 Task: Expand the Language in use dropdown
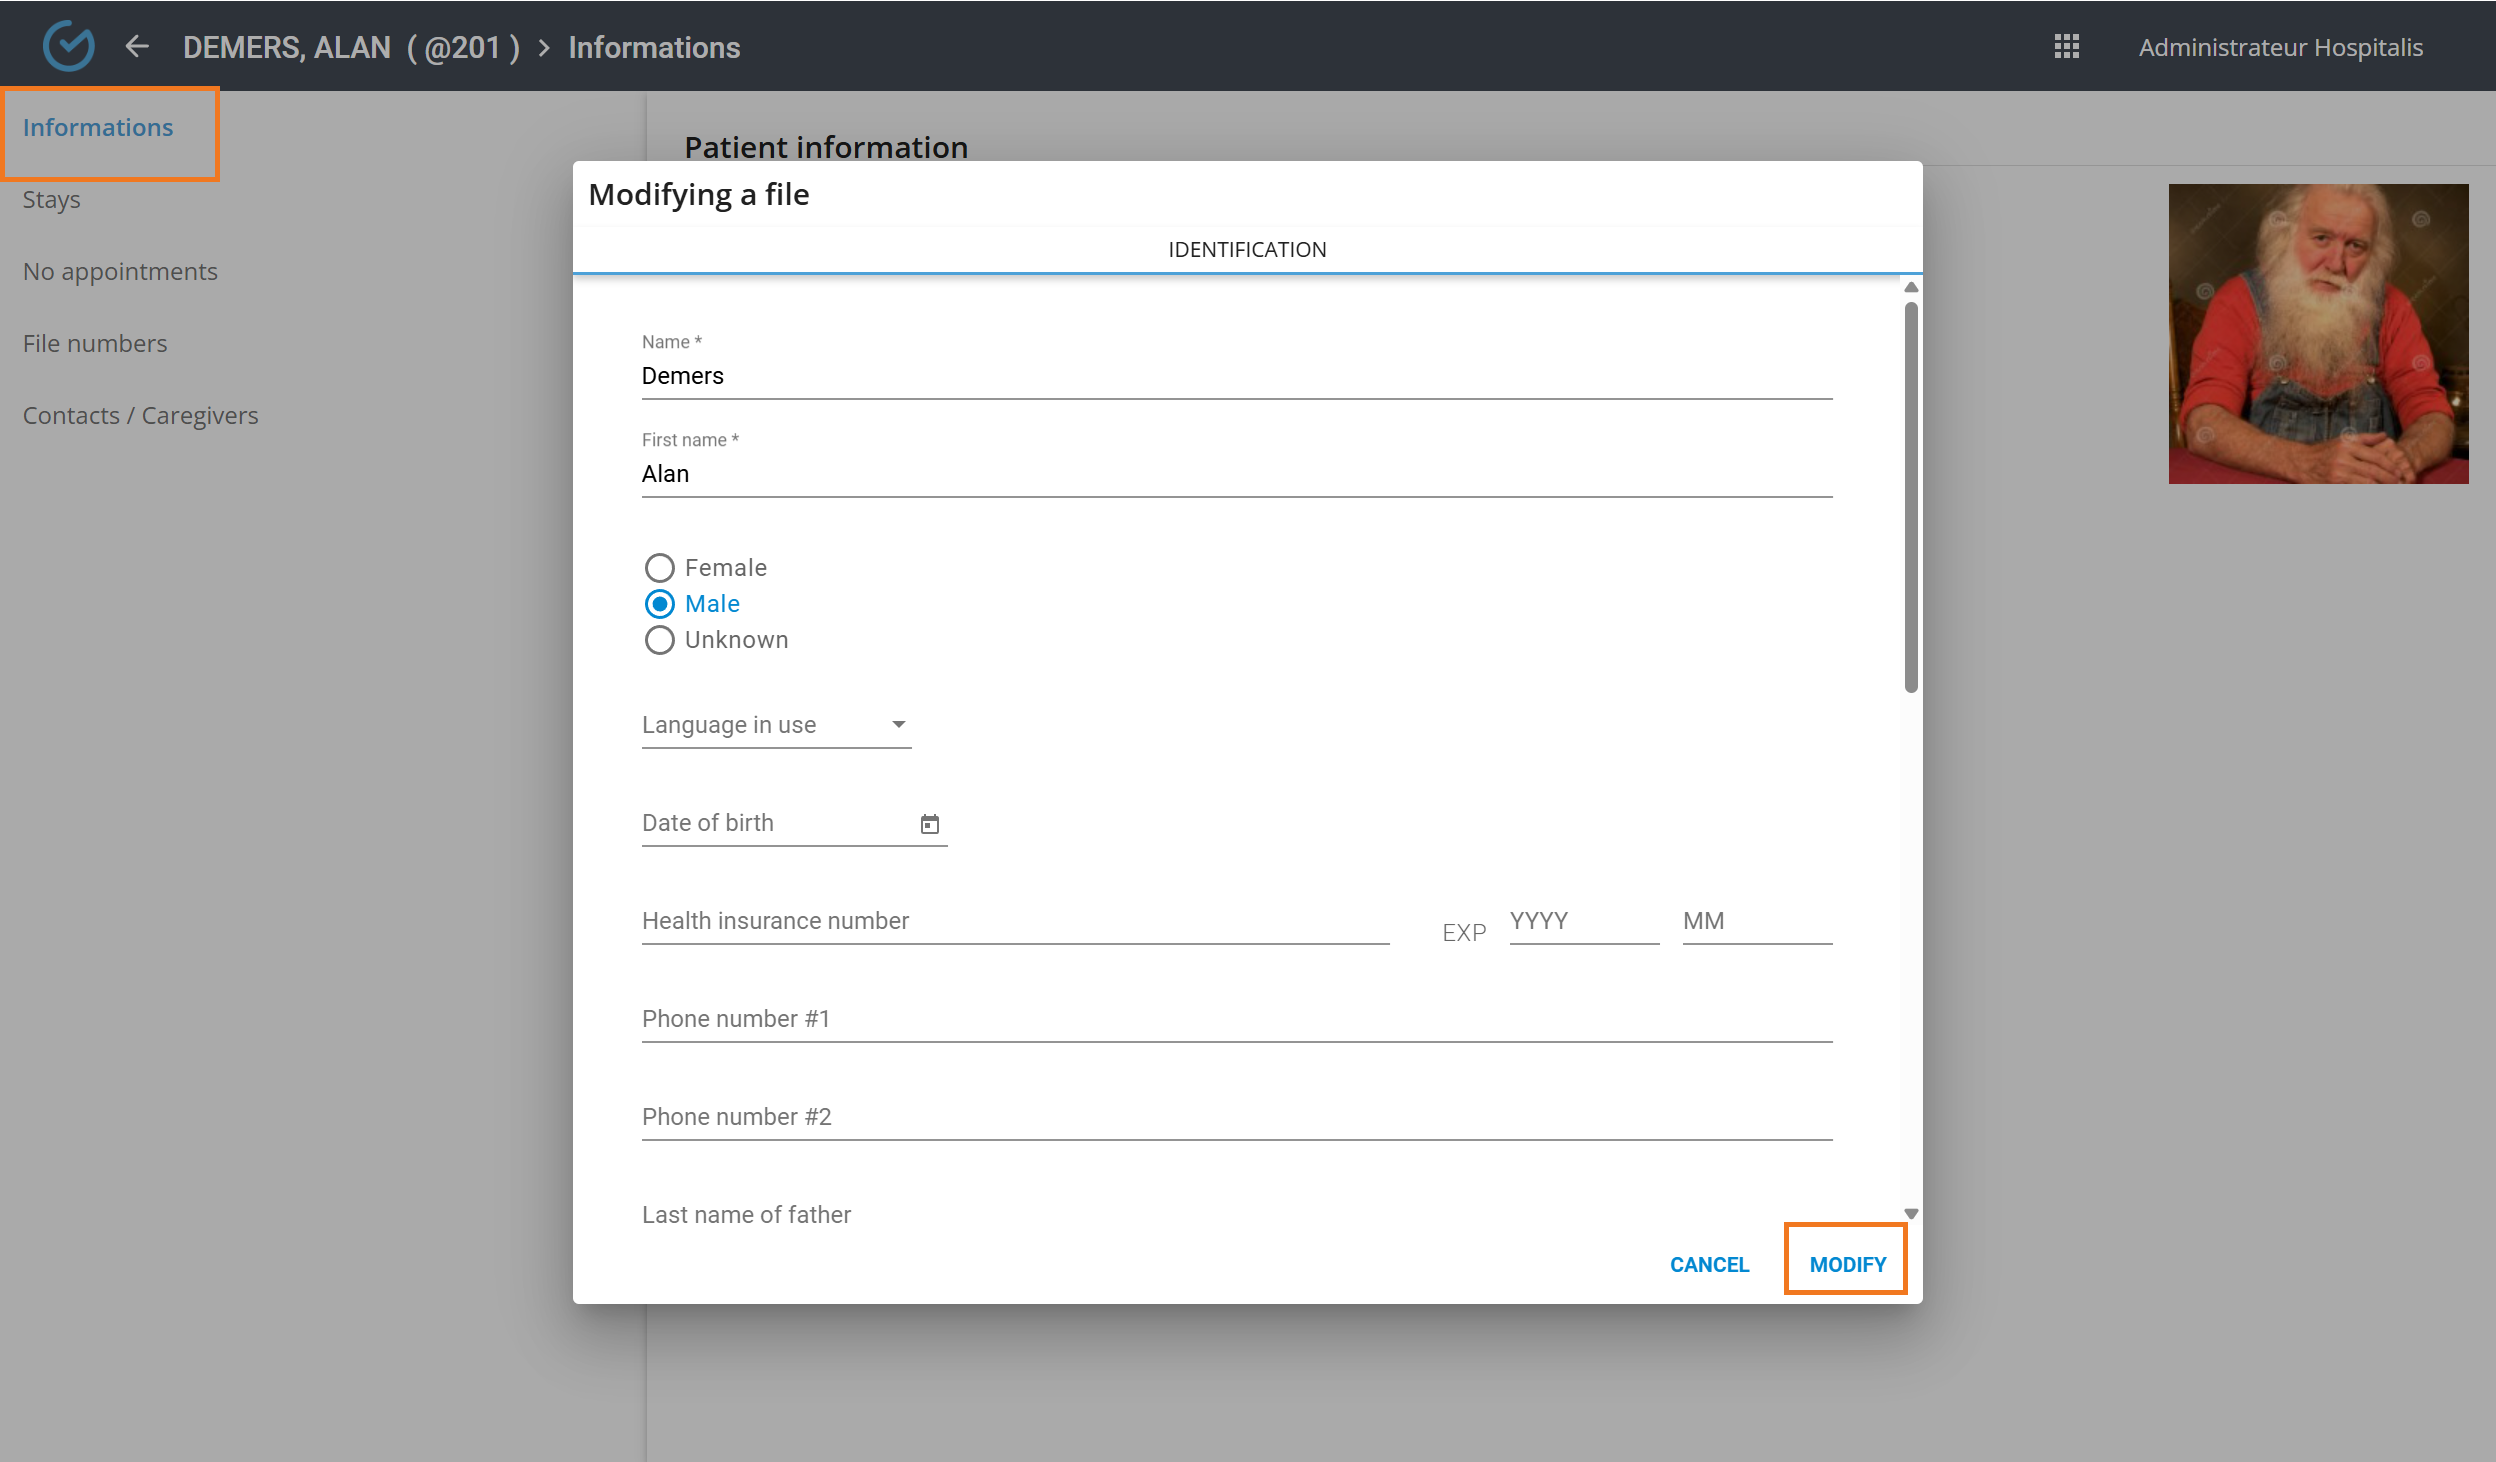pos(776,725)
